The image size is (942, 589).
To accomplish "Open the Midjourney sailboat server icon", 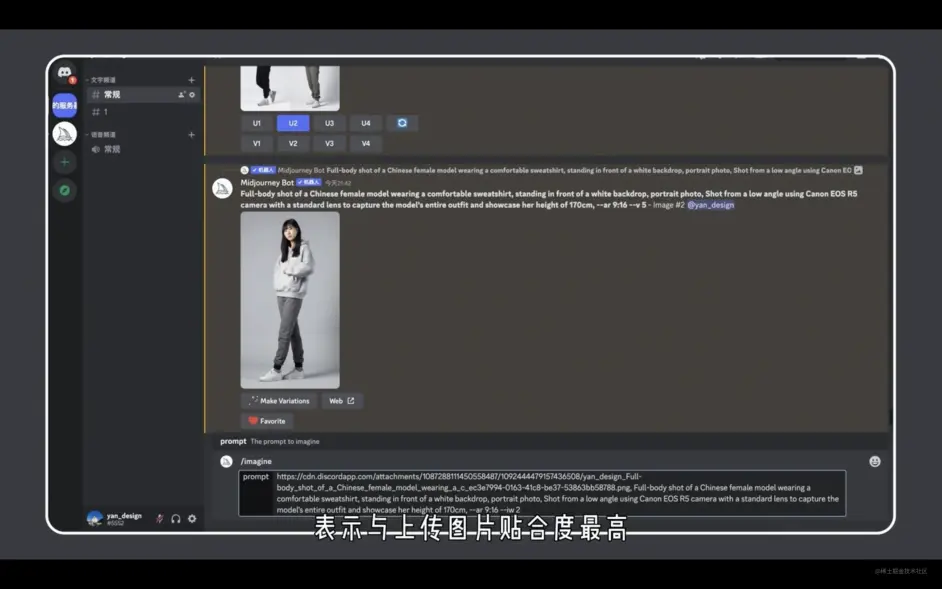I will [64, 133].
